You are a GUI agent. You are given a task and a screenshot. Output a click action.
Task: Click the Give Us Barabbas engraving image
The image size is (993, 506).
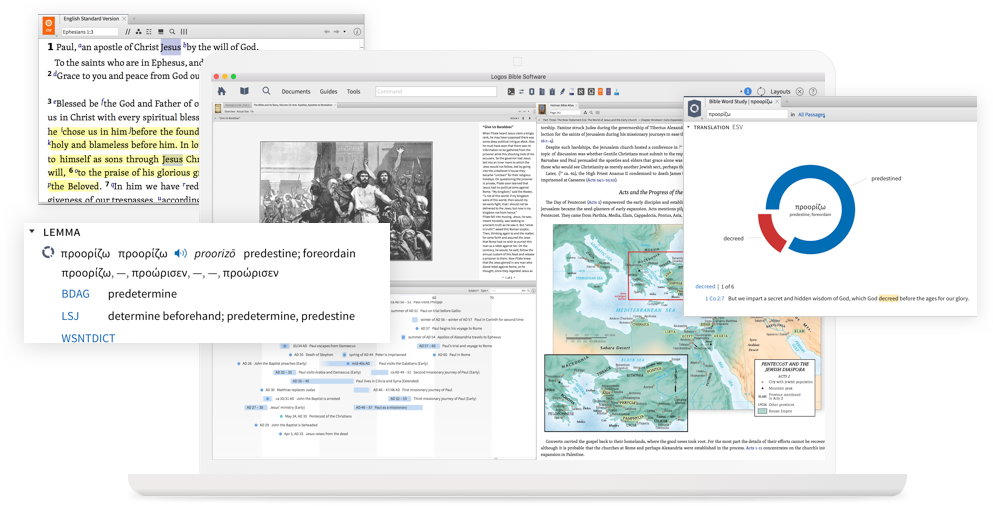coord(346,201)
